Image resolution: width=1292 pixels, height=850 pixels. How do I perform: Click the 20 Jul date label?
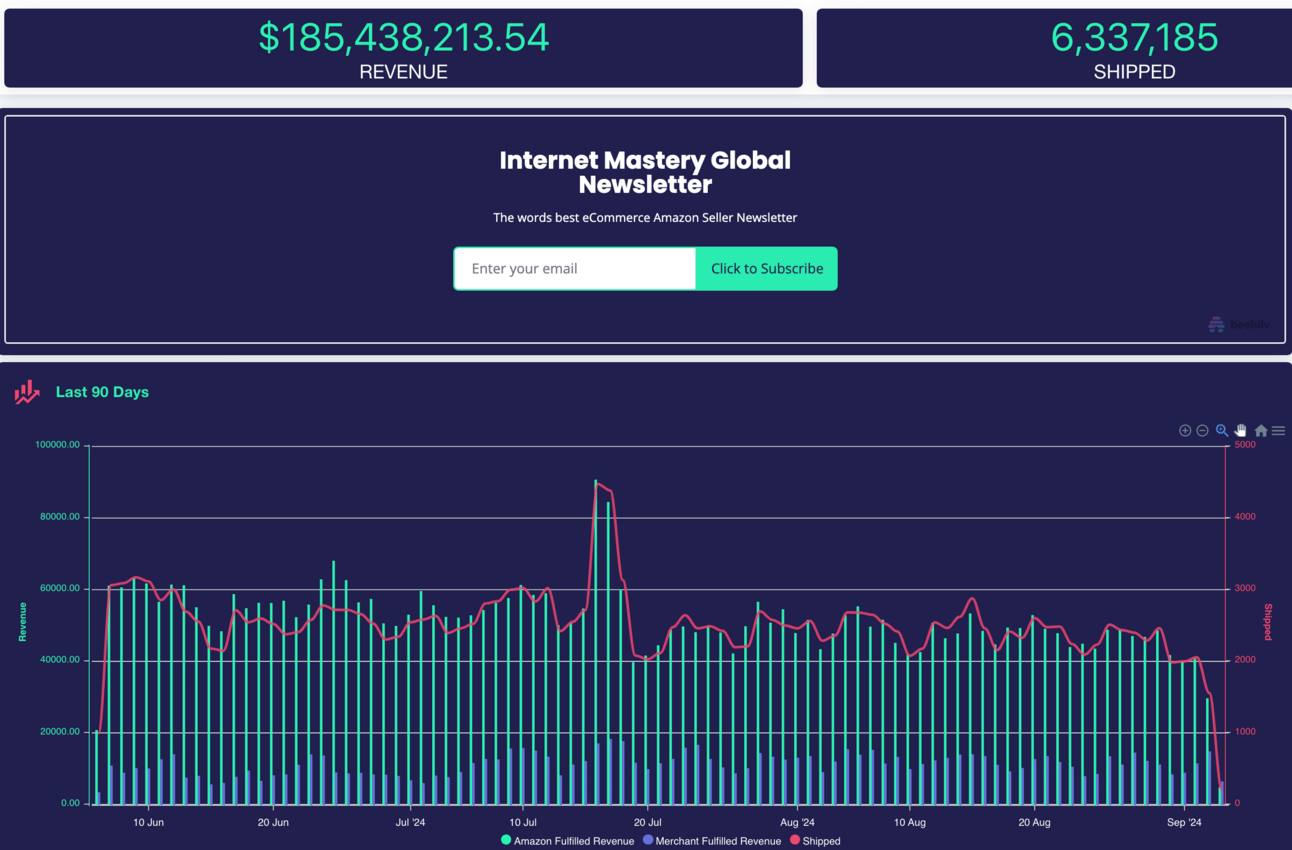[647, 823]
